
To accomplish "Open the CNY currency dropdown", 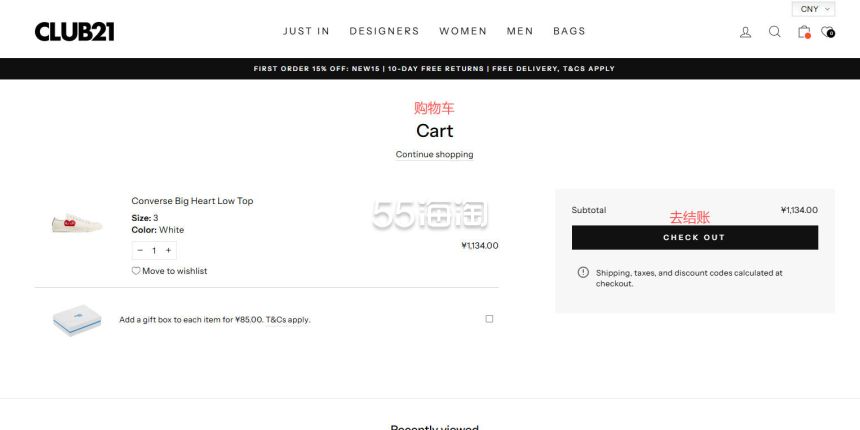I will (x=815, y=9).
